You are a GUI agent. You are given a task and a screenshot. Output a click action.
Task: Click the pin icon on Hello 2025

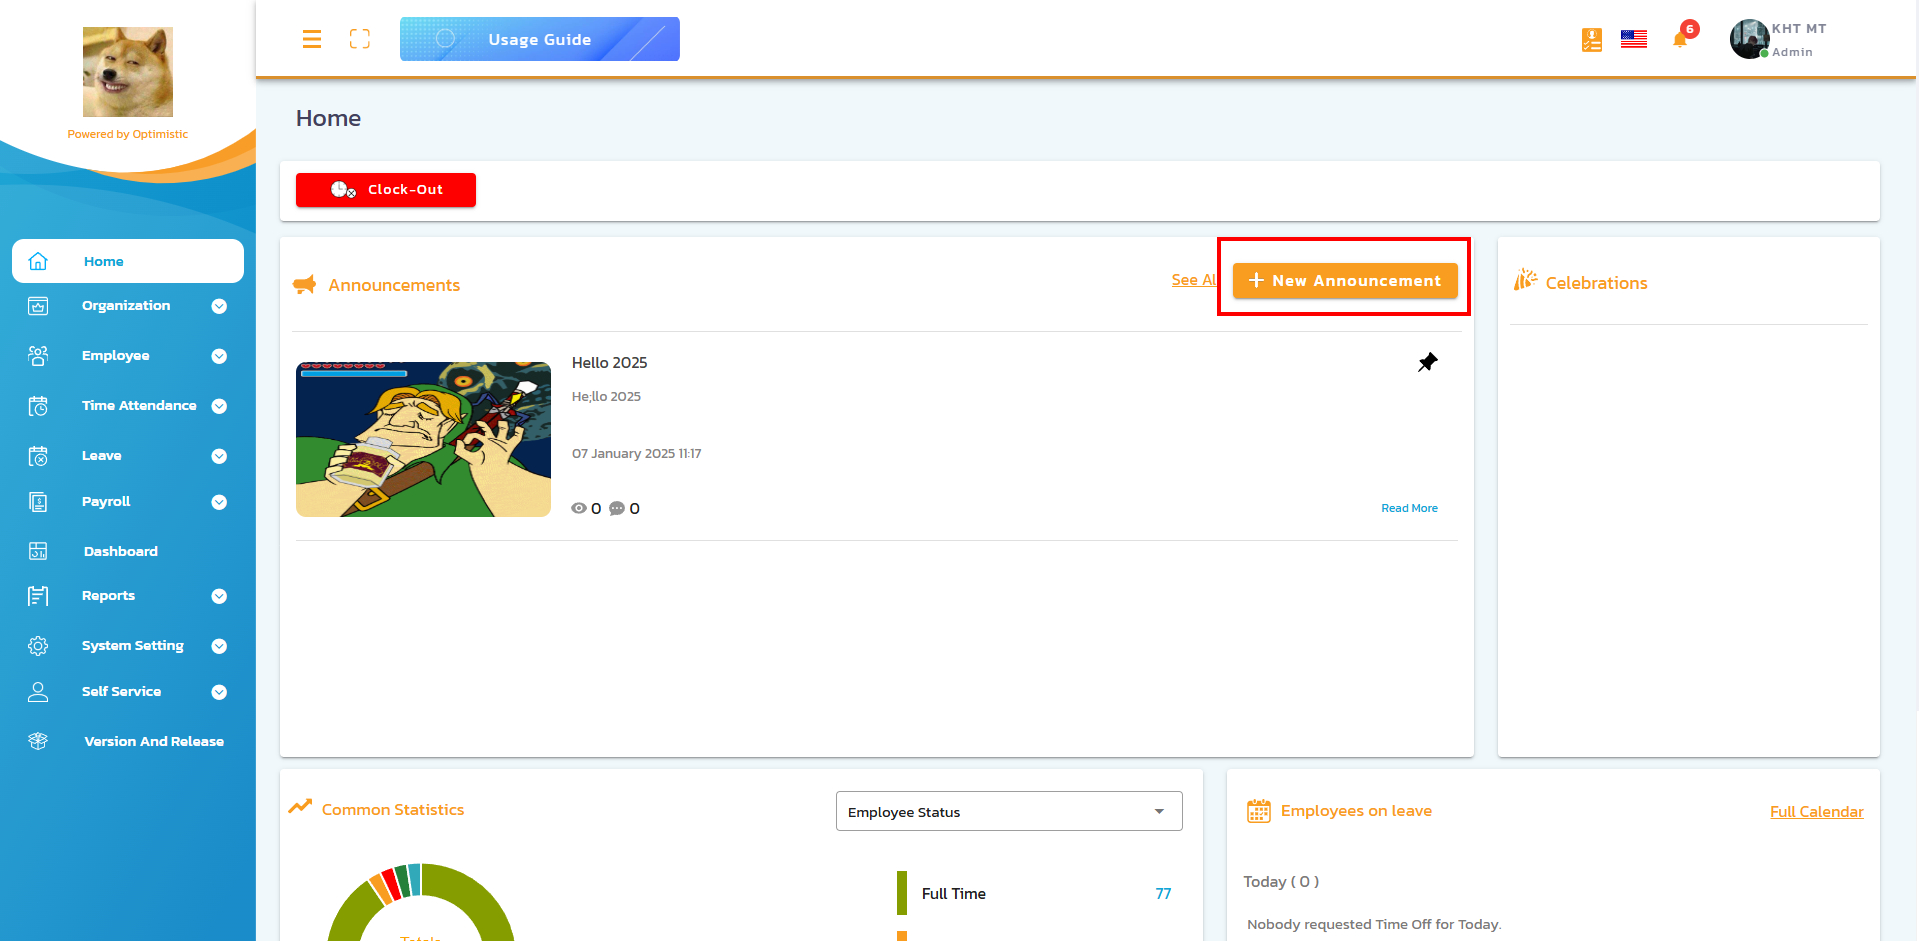[1427, 362]
